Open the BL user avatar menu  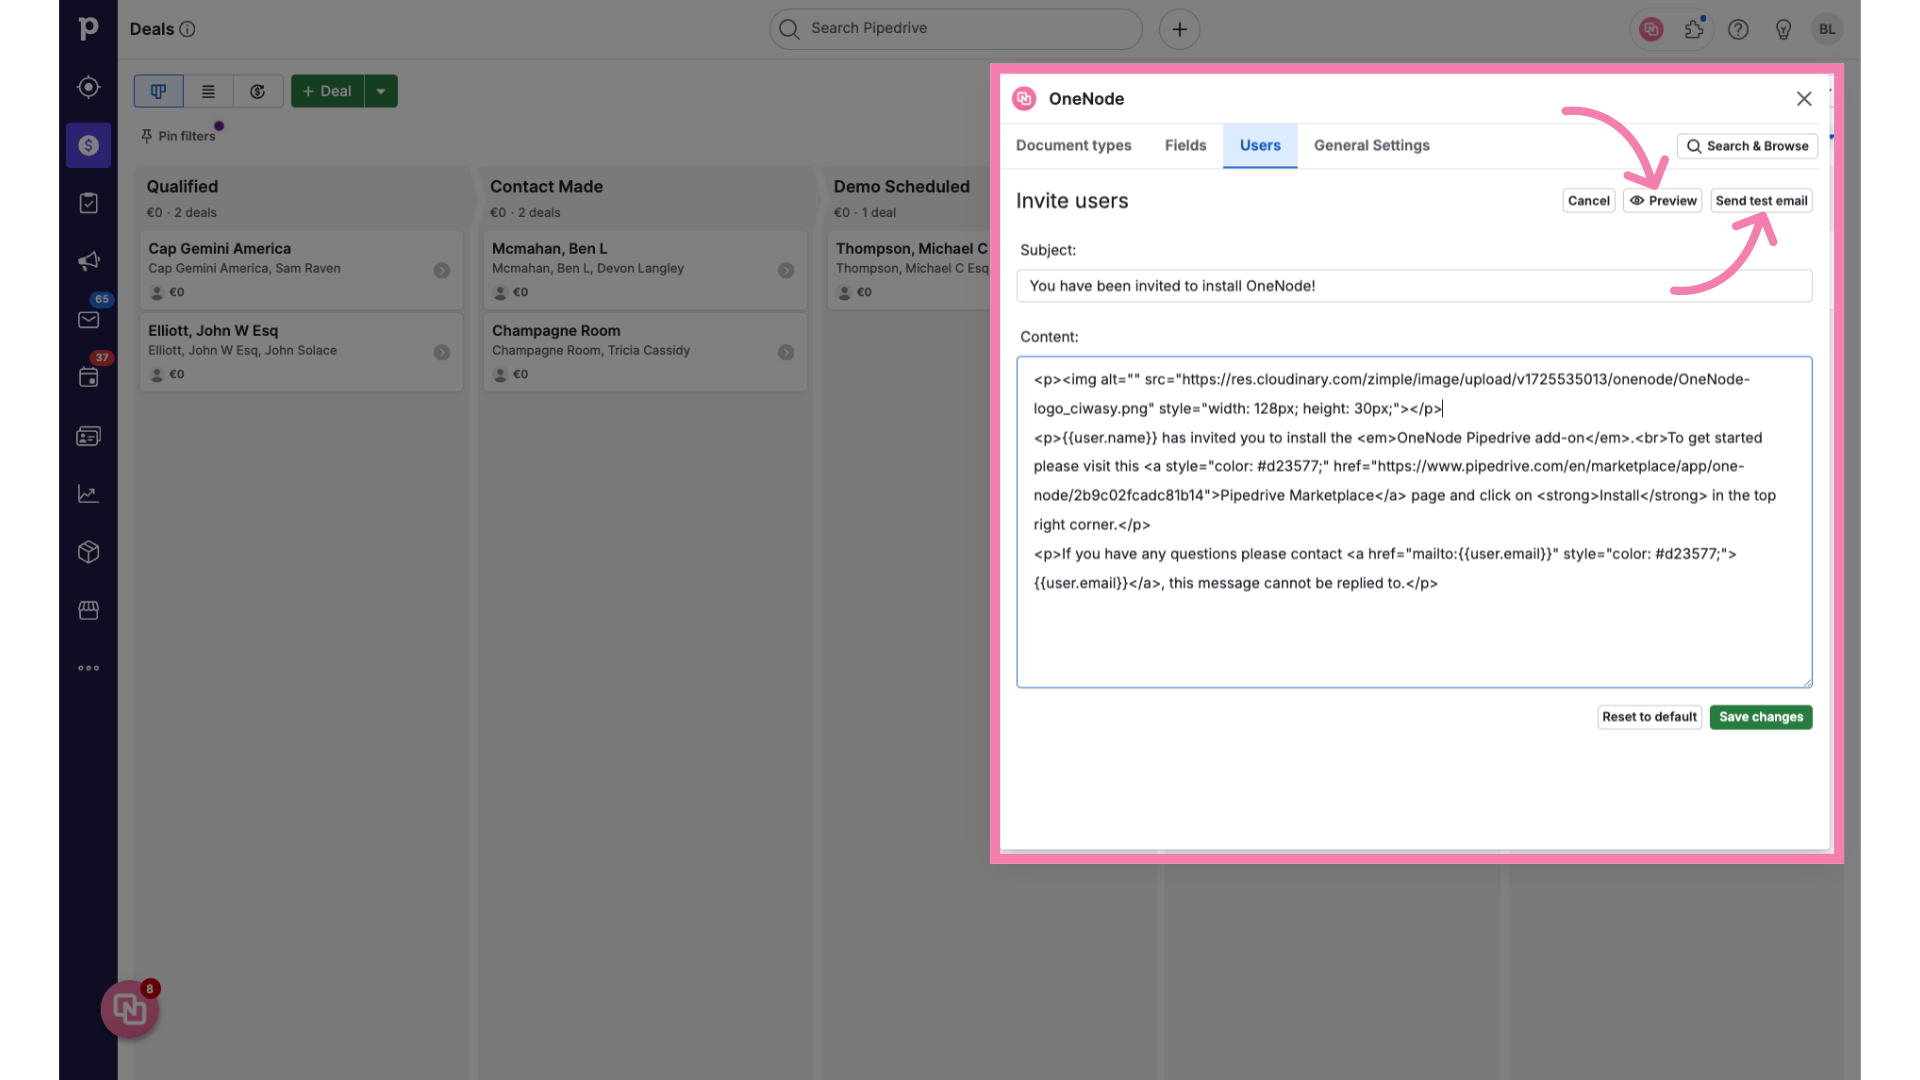[1827, 29]
